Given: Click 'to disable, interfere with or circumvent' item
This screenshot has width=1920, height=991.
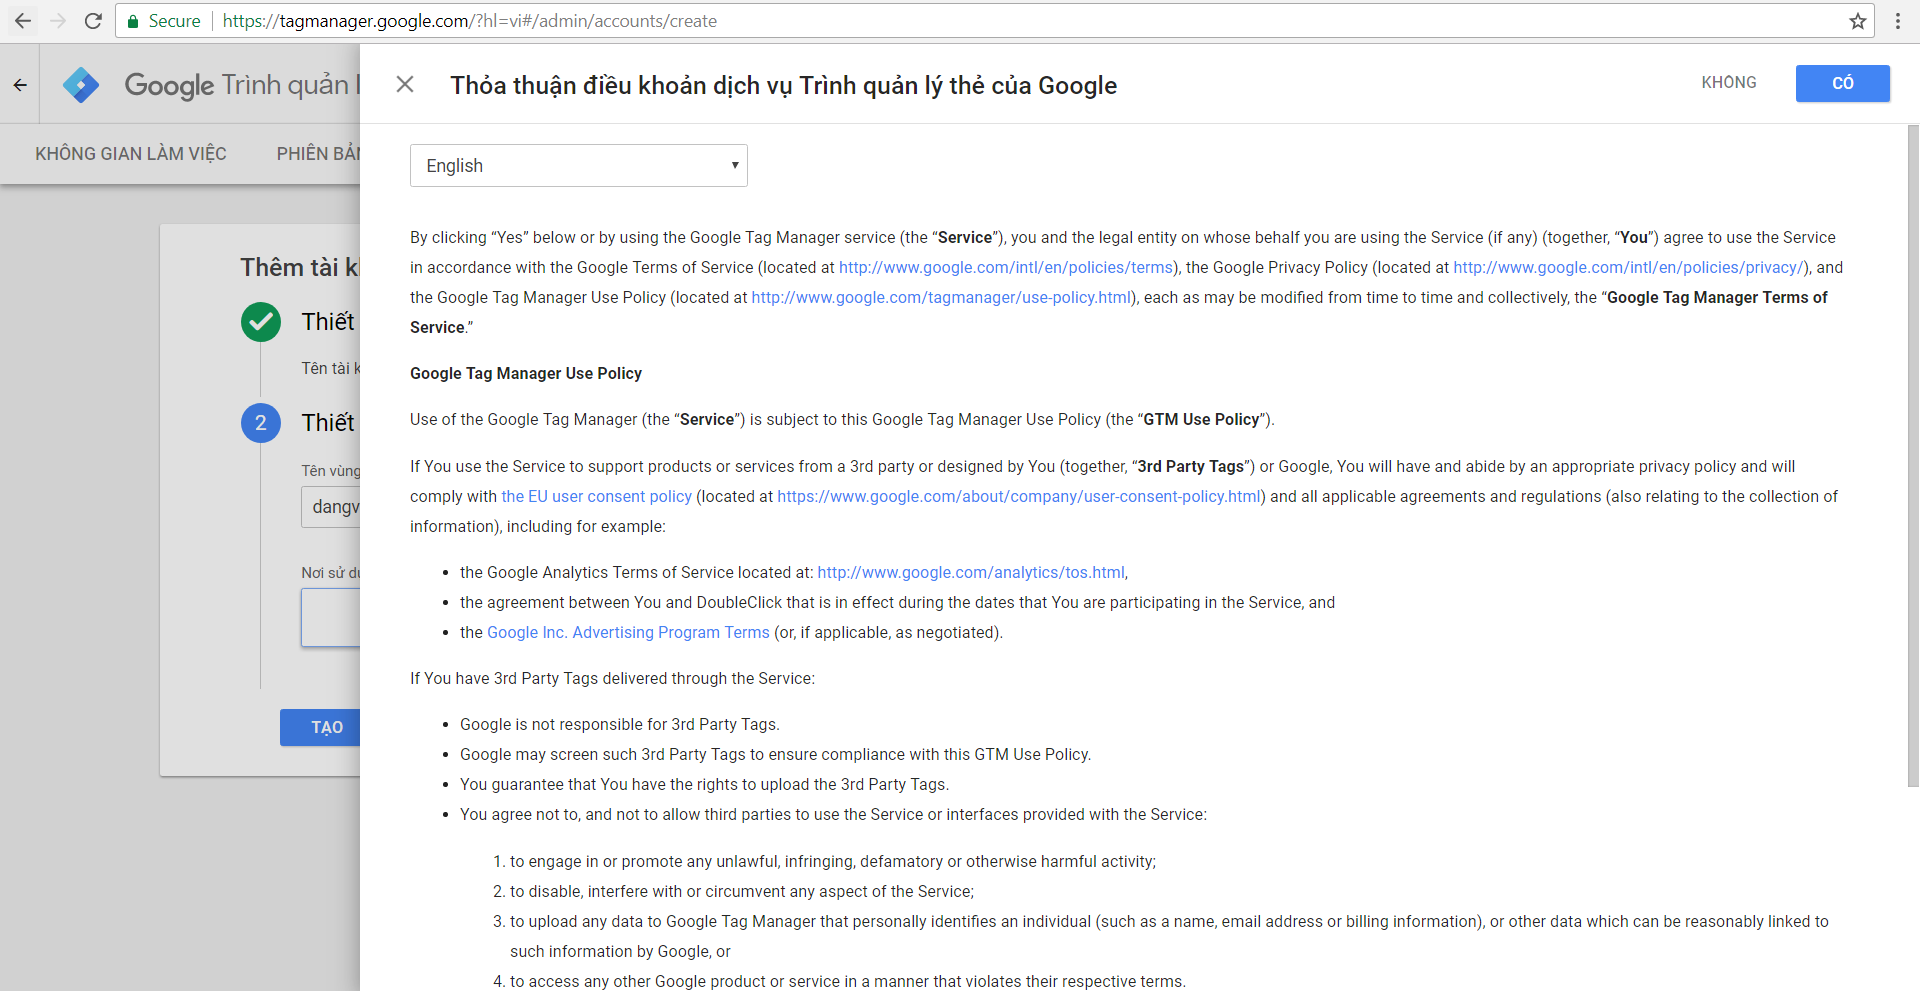Looking at the screenshot, I should (741, 891).
